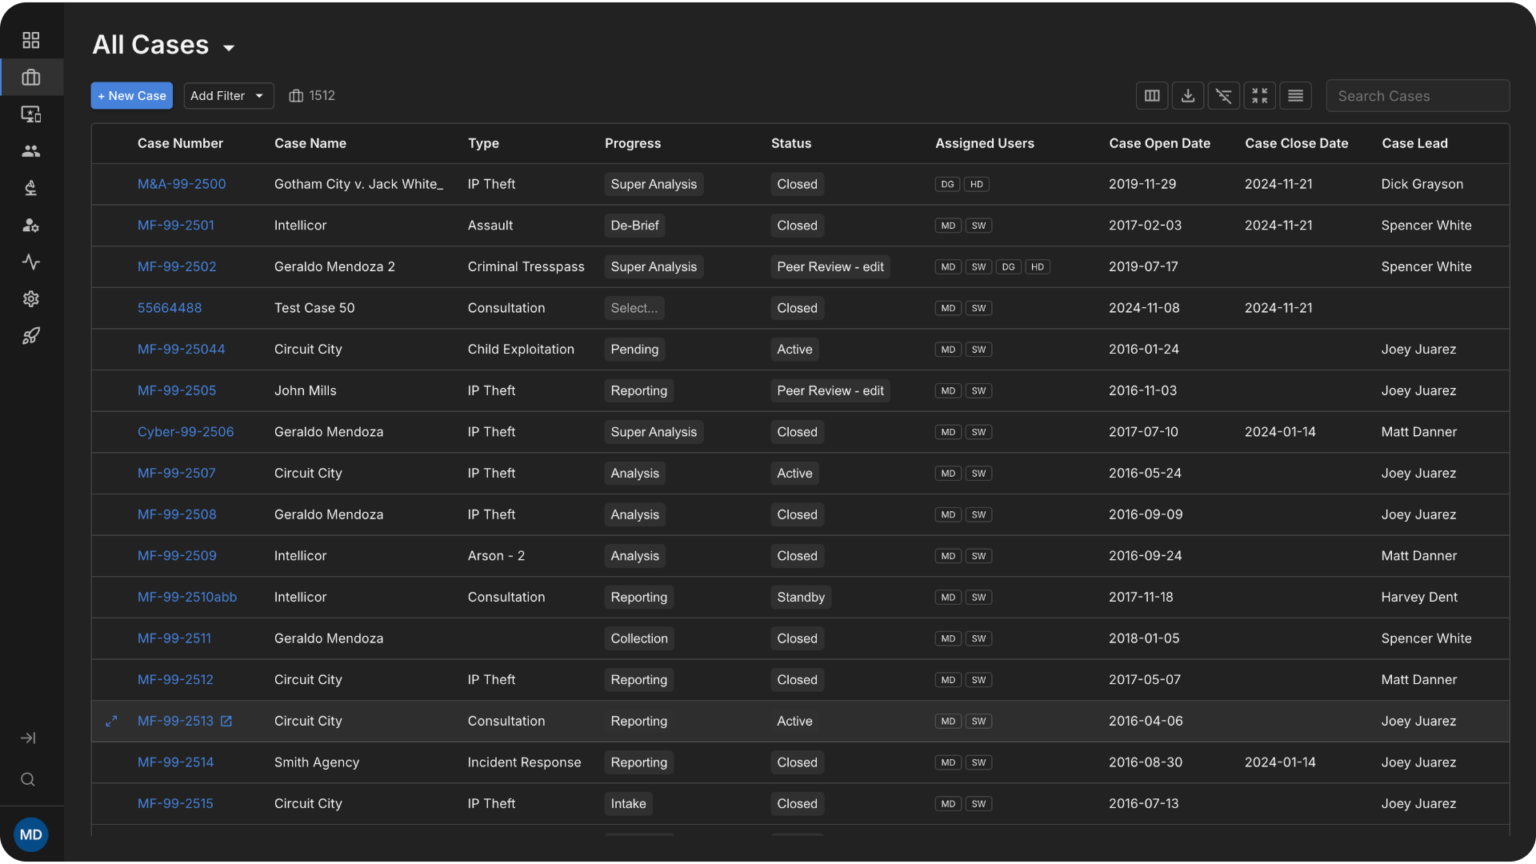
Task: Launch the rocket icon in sidebar
Action: [31, 335]
